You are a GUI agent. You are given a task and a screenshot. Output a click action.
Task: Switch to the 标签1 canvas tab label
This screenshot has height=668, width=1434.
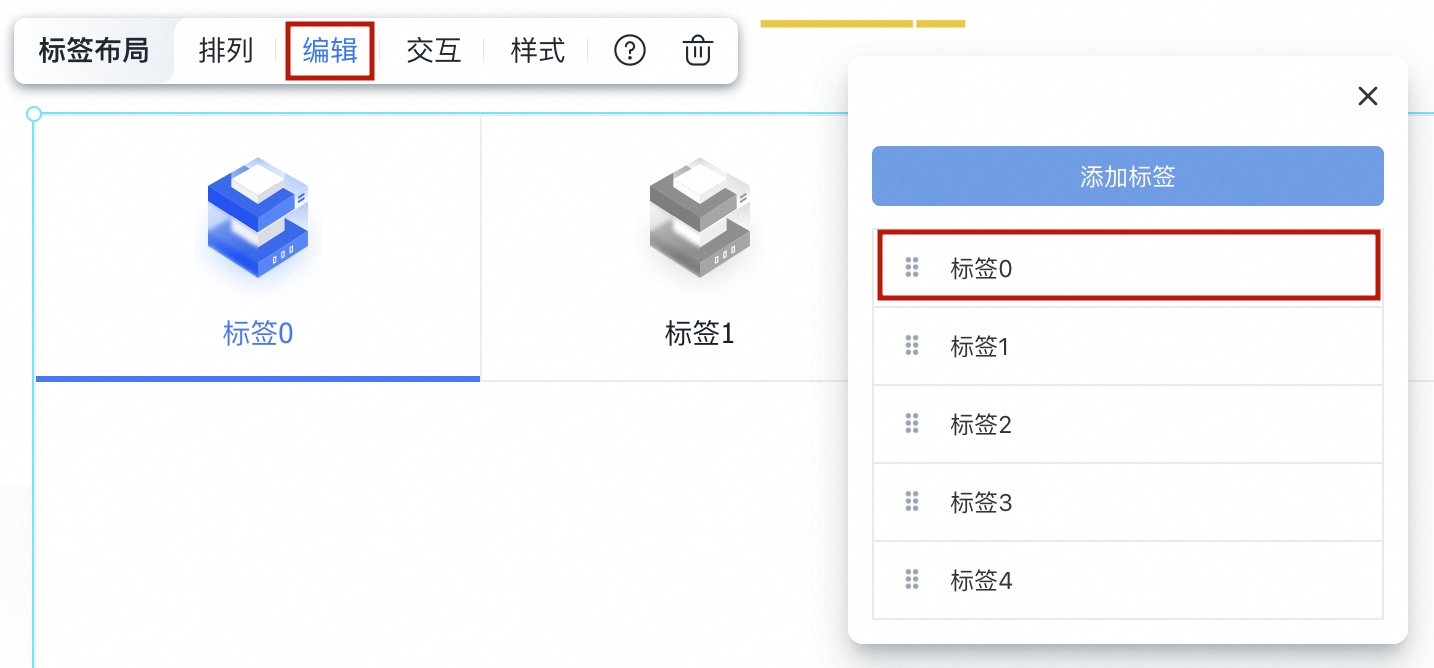(700, 333)
